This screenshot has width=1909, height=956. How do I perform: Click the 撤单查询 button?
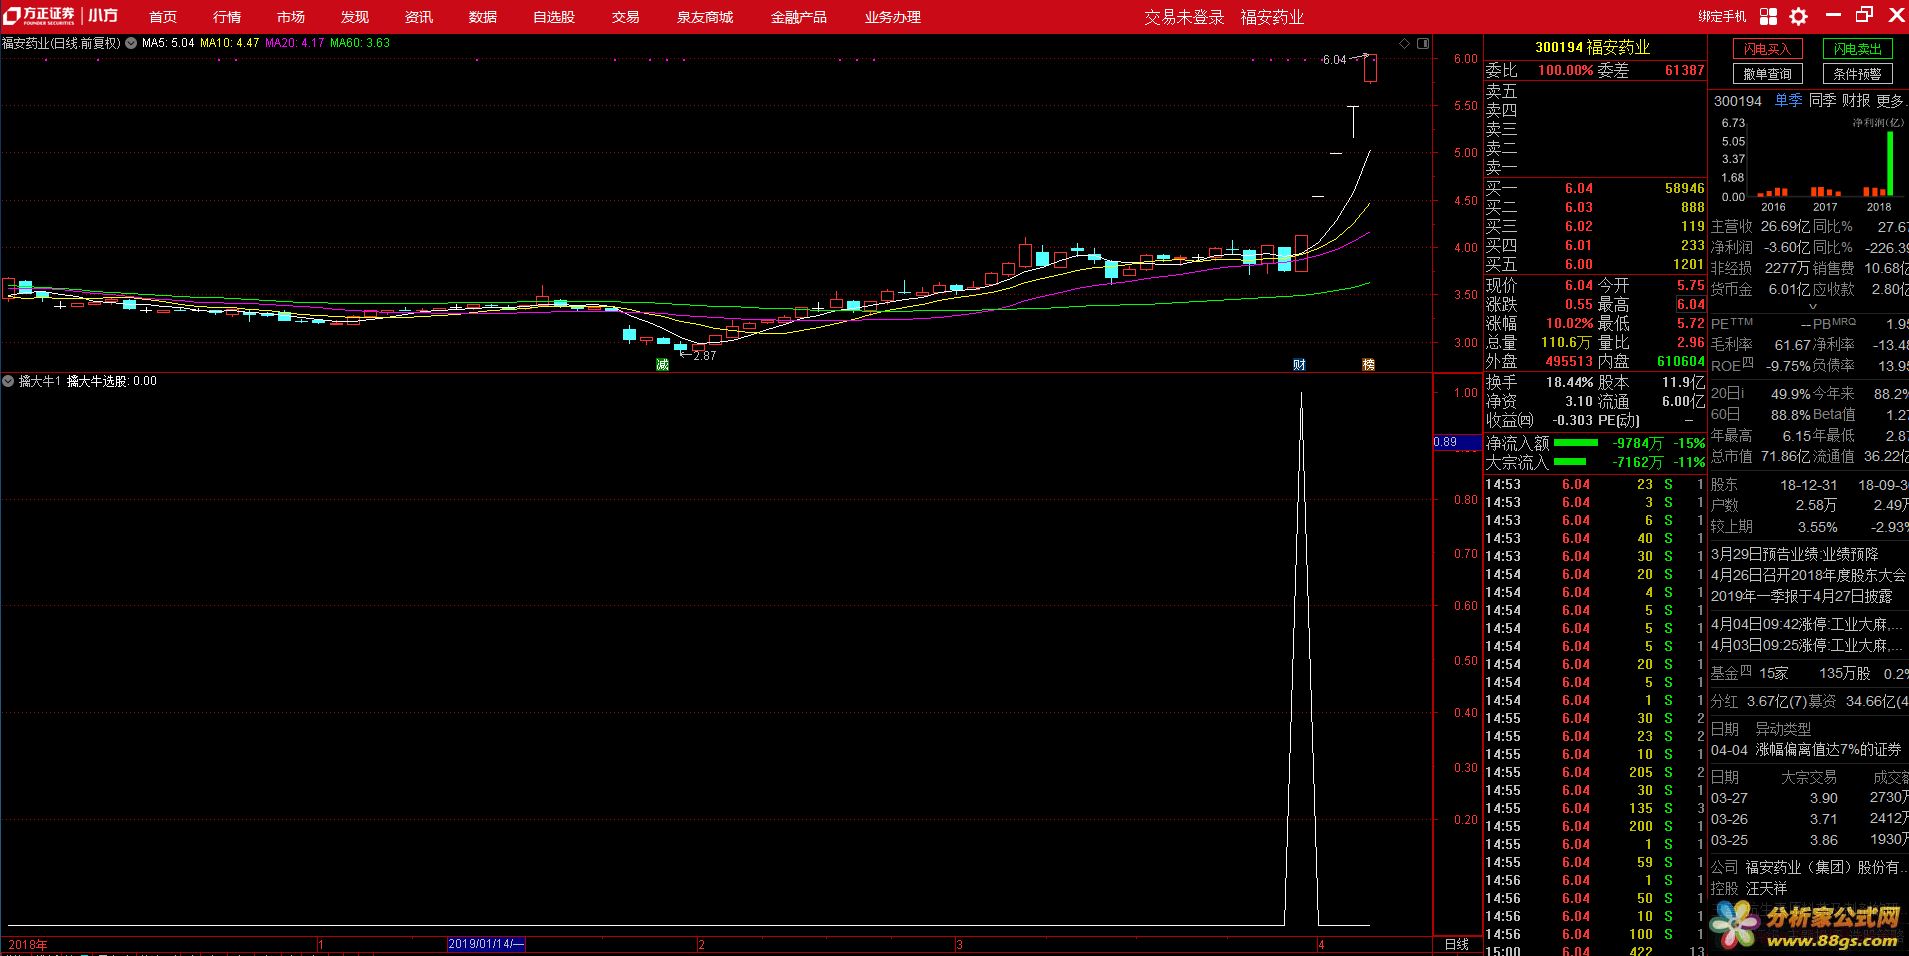pyautogui.click(x=1768, y=74)
